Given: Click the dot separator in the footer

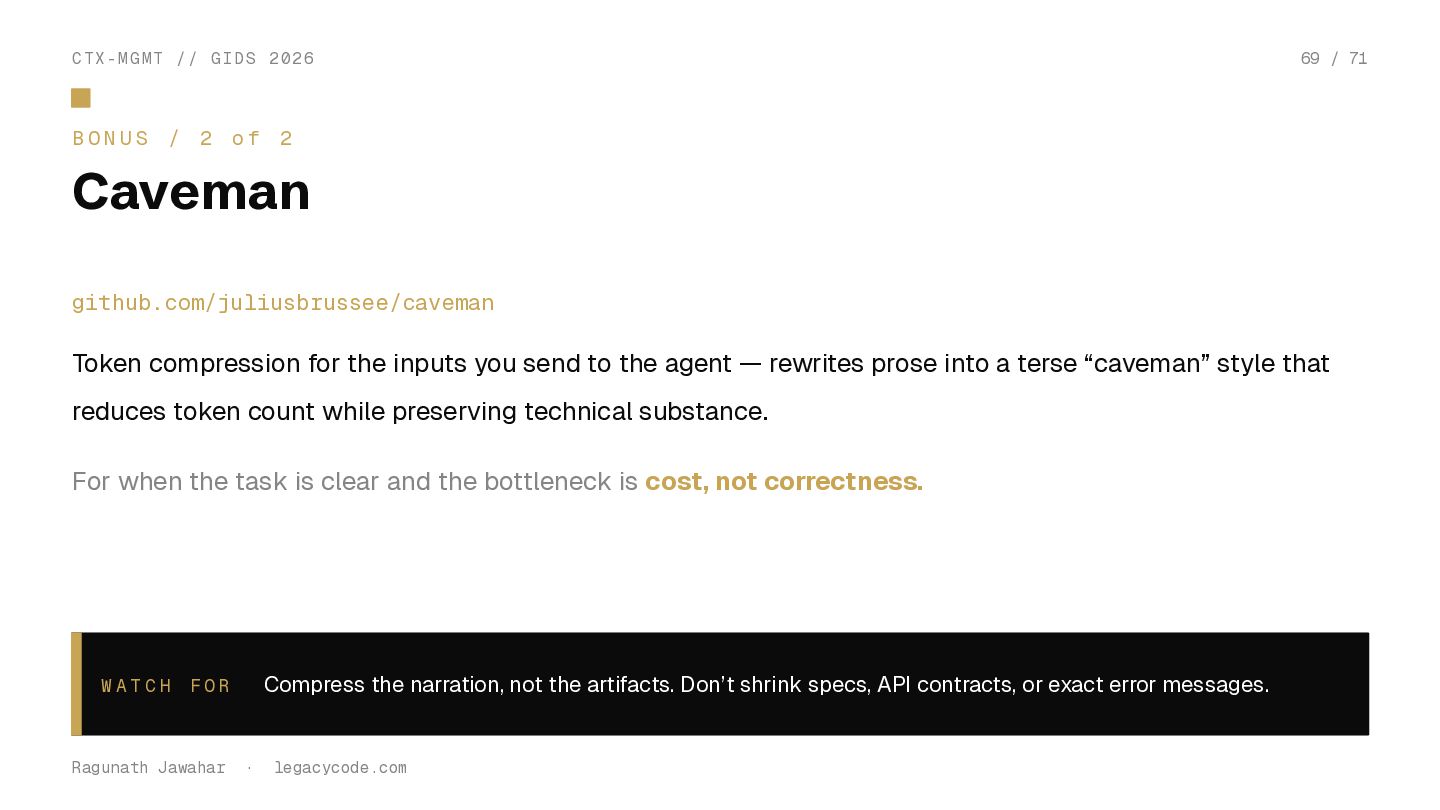Looking at the screenshot, I should [x=249, y=768].
